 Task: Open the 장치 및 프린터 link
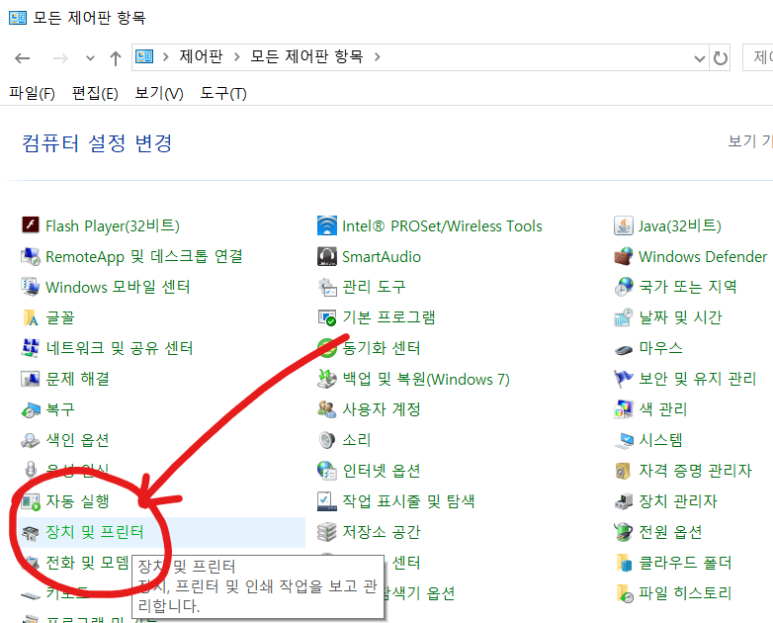94,532
